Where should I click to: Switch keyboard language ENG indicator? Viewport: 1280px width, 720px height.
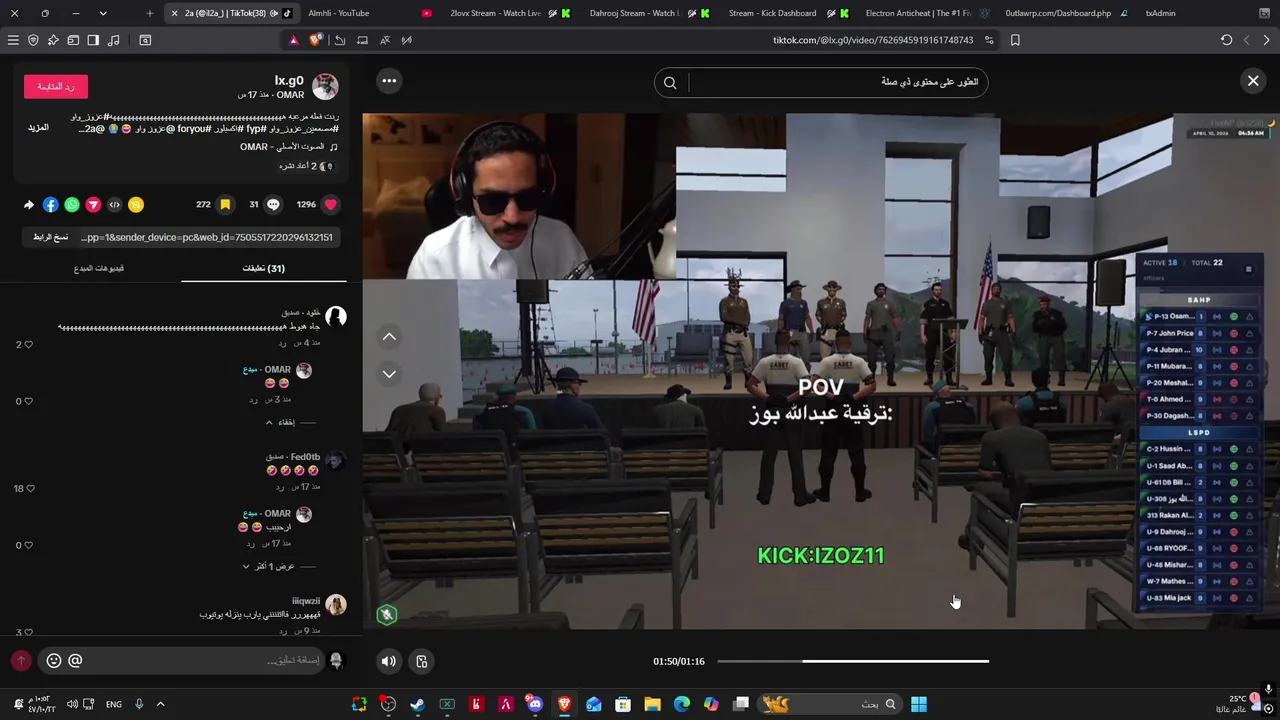pyautogui.click(x=114, y=704)
